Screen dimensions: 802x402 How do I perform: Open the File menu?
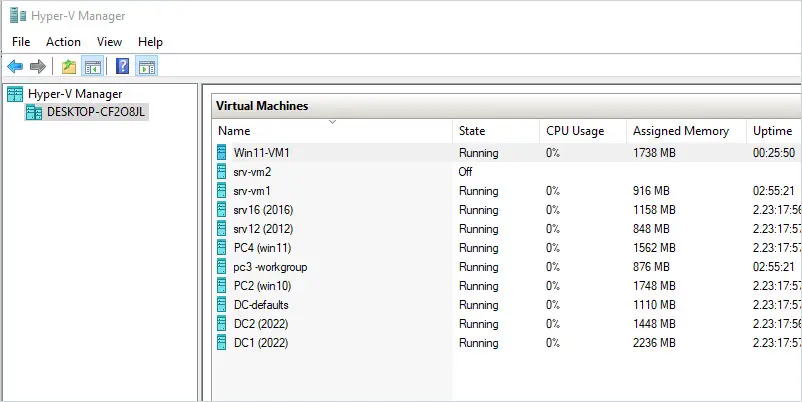pyautogui.click(x=21, y=42)
